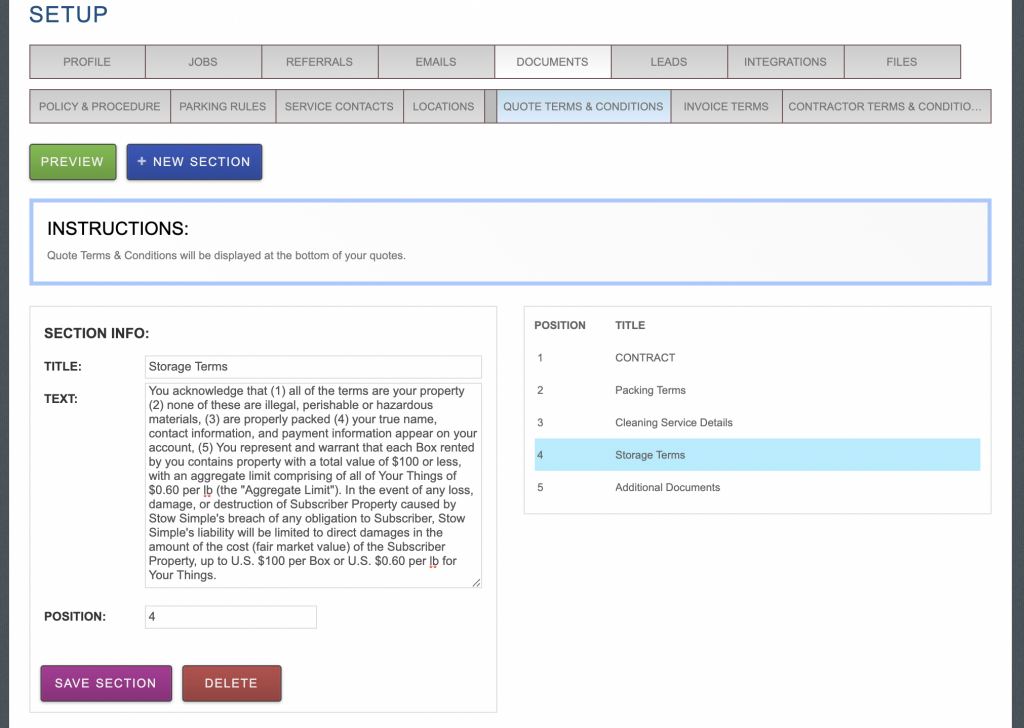
Task: Open Policy & Procedure sub-tab
Action: click(99, 107)
